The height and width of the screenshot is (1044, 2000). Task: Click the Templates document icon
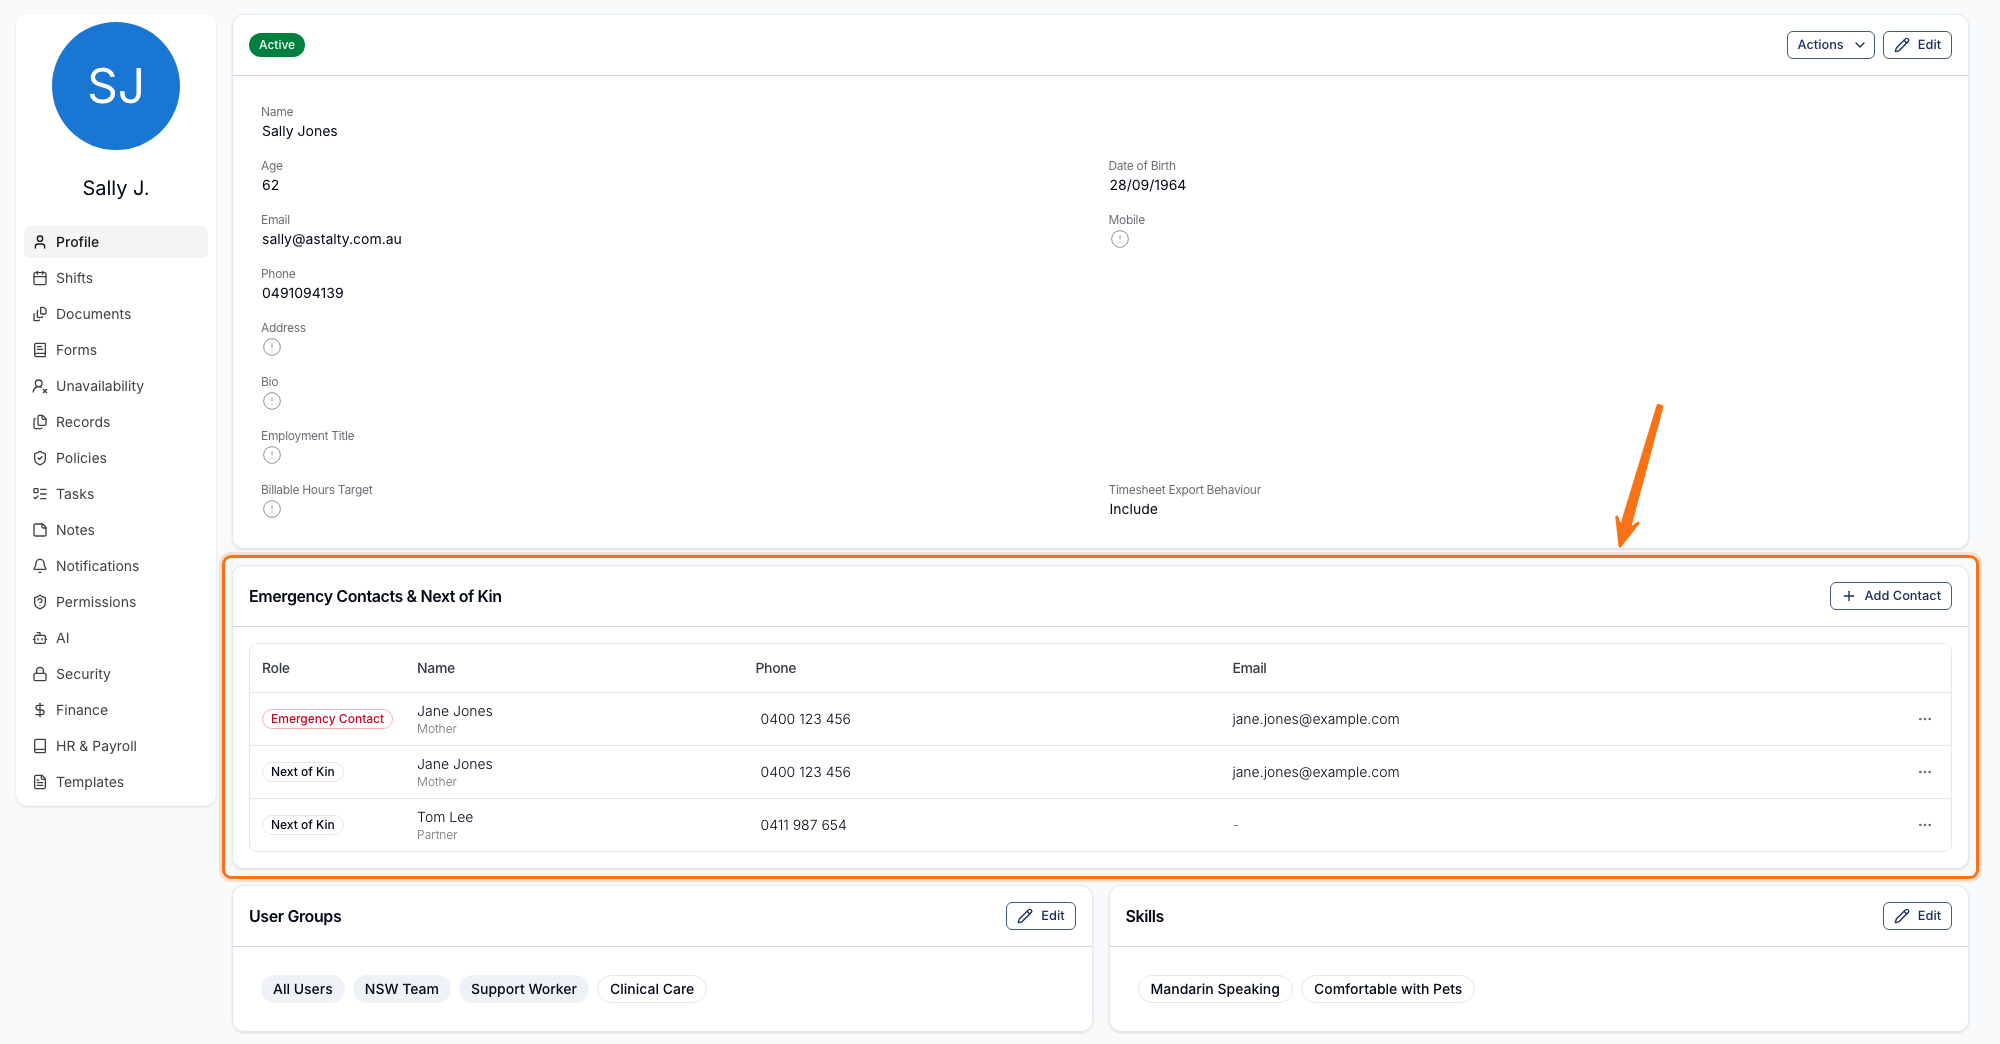tap(40, 782)
